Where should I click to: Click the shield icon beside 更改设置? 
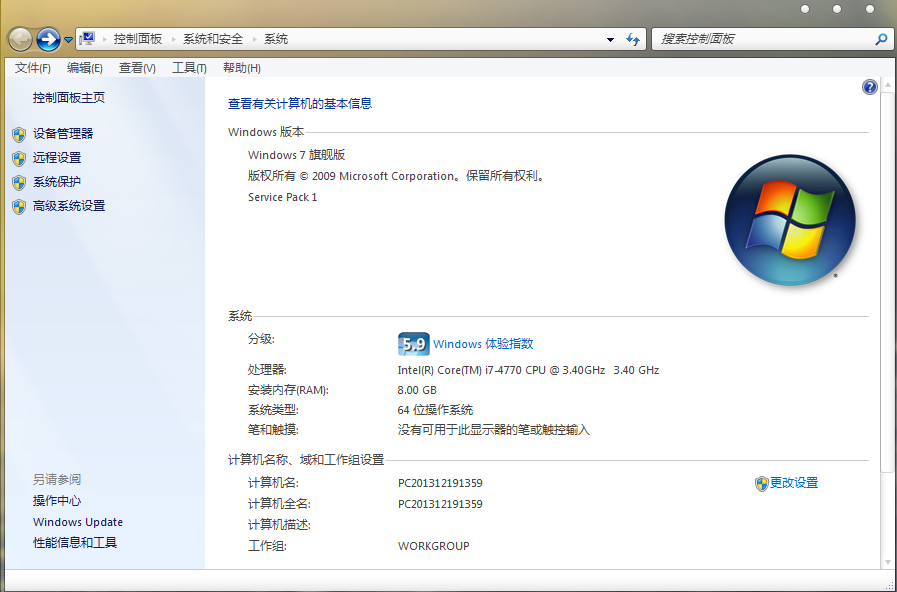click(x=761, y=484)
